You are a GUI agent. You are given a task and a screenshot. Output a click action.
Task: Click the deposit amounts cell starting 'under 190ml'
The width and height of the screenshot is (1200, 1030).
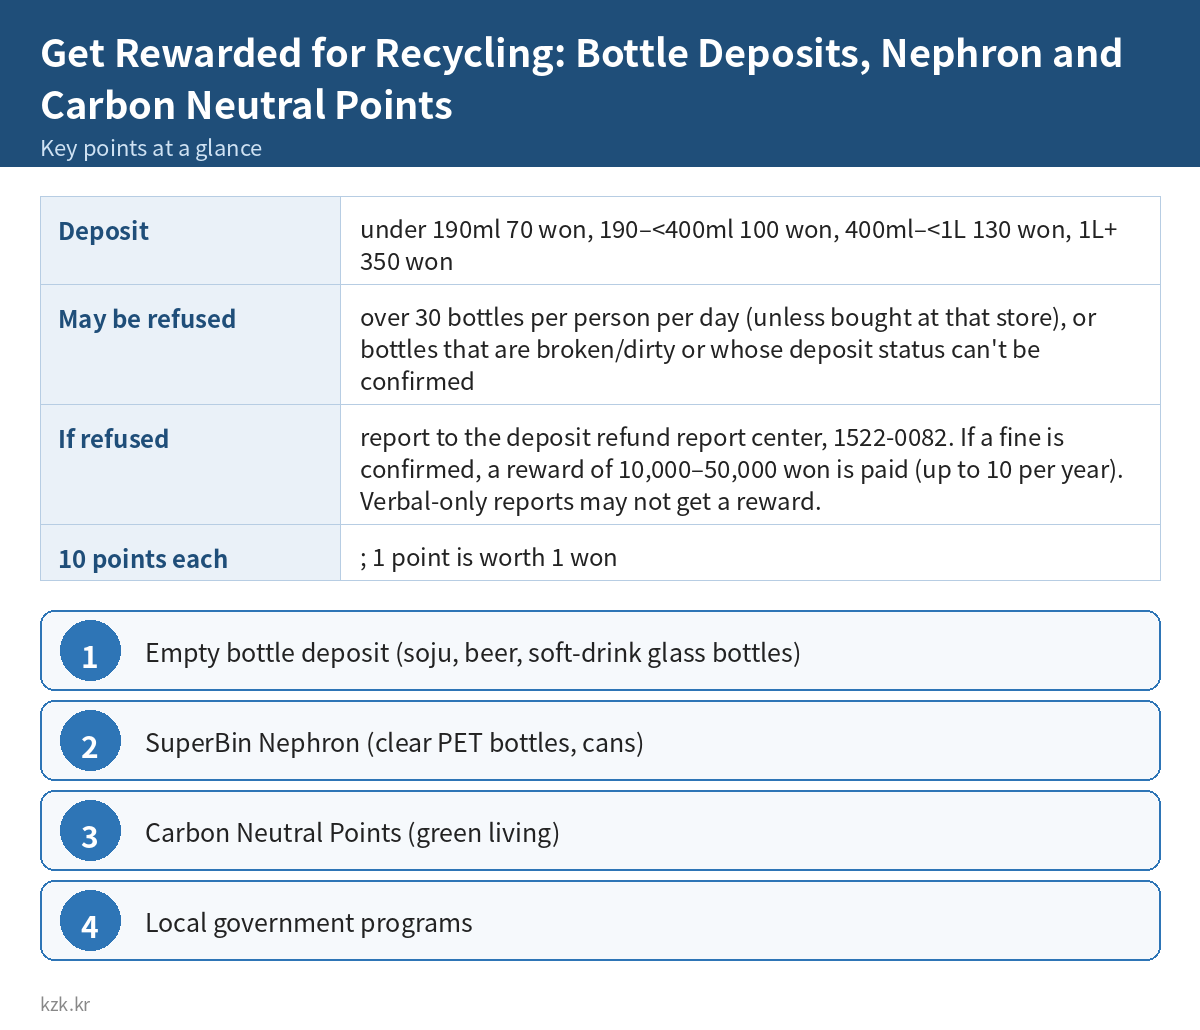750,241
